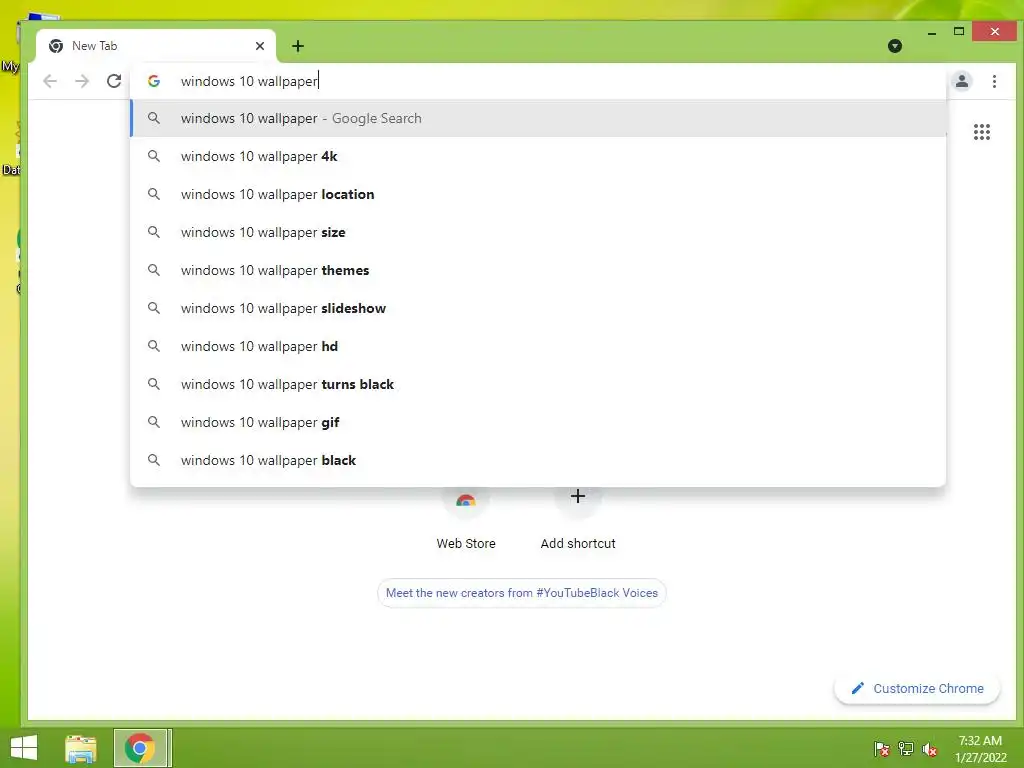Open the Action Center flag icon
The image size is (1024, 768).
(881, 749)
